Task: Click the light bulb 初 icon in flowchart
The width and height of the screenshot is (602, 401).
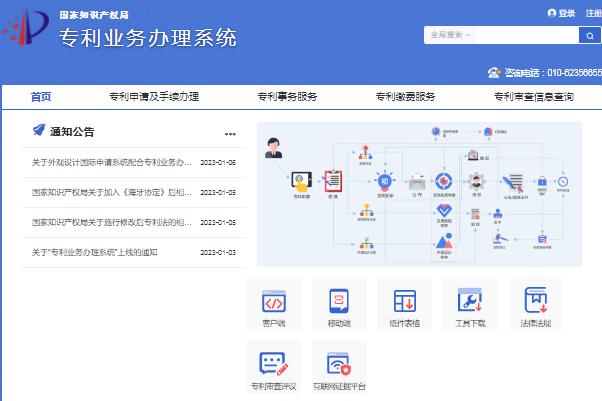Action: coord(385,180)
